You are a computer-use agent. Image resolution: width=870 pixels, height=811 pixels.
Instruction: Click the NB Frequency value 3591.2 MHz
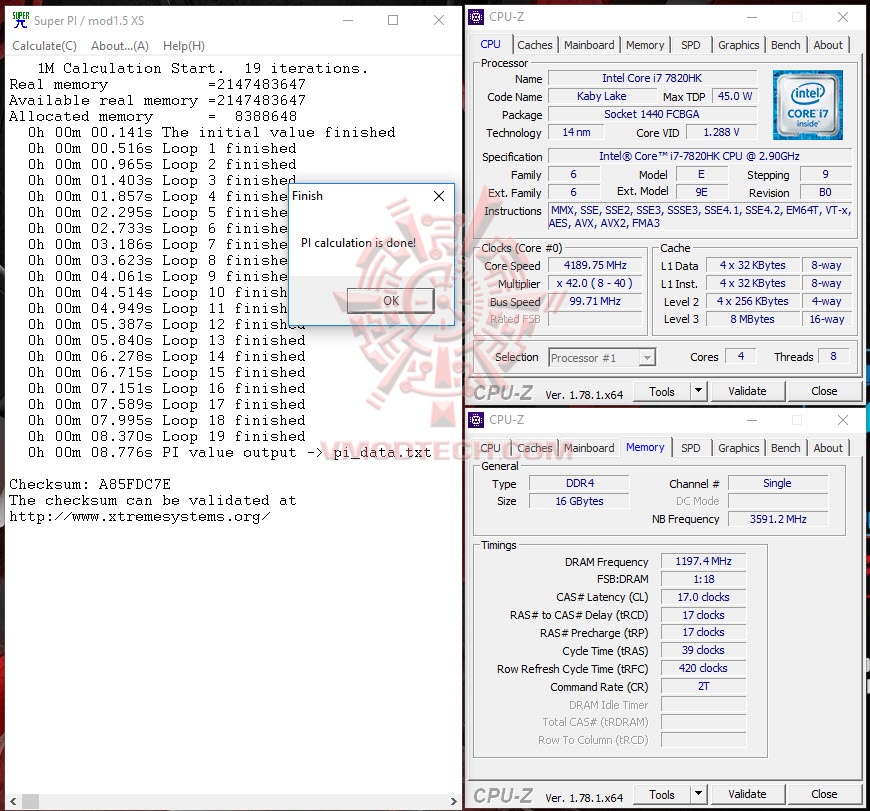click(778, 519)
